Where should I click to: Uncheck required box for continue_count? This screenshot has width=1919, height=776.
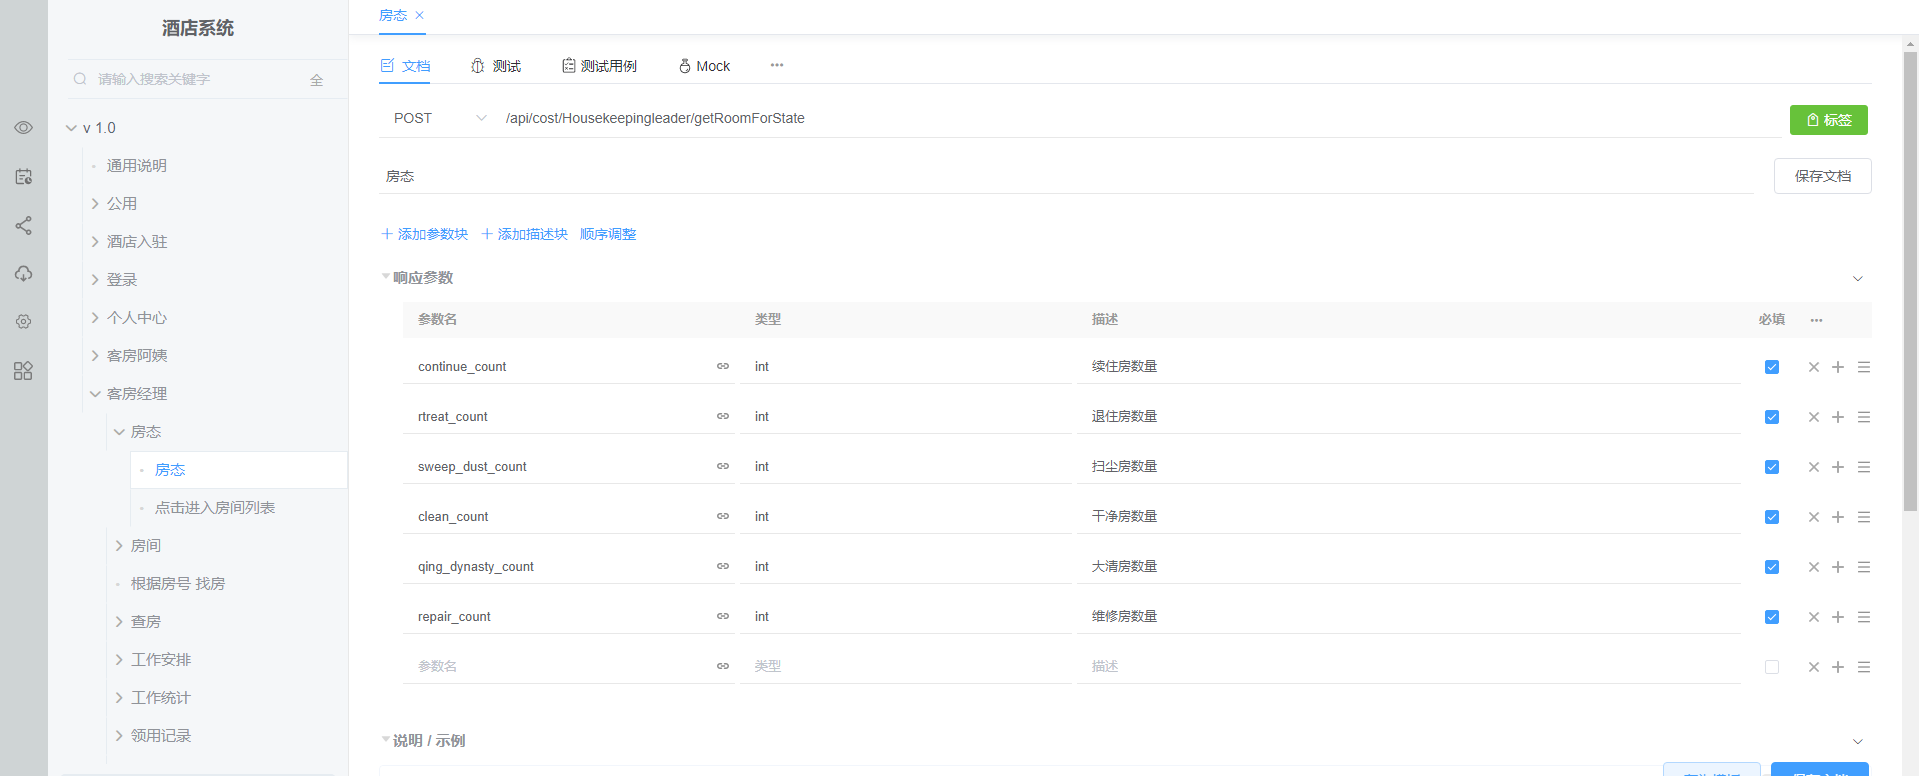(x=1772, y=367)
